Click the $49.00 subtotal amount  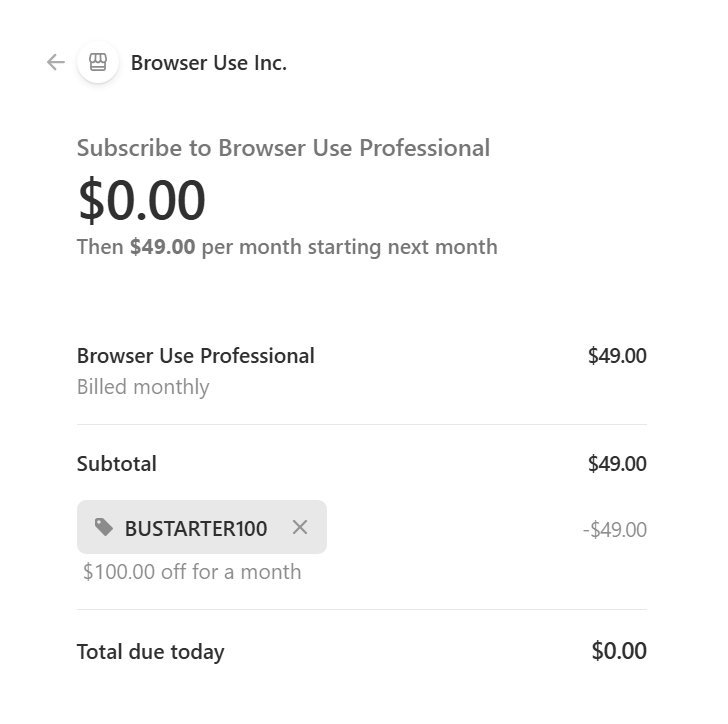(x=617, y=464)
